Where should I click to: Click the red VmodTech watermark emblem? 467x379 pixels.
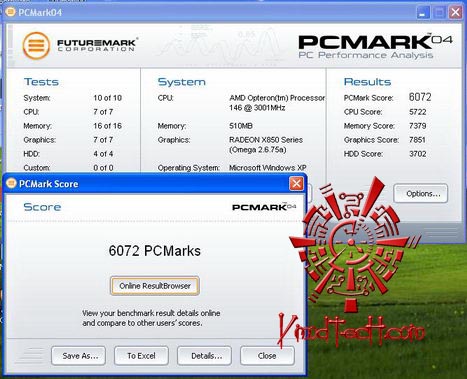click(x=355, y=243)
